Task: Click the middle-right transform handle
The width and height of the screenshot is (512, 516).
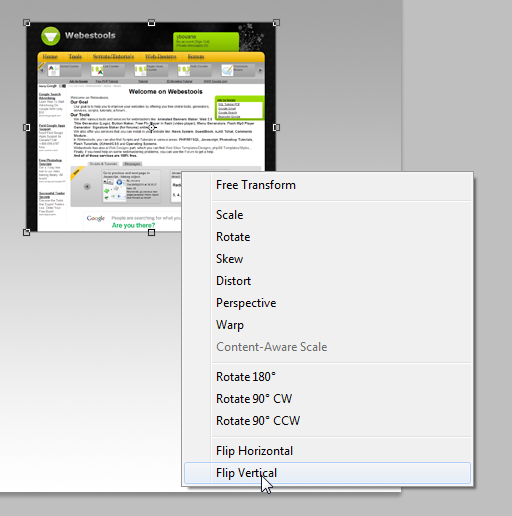Action: [x=276, y=127]
